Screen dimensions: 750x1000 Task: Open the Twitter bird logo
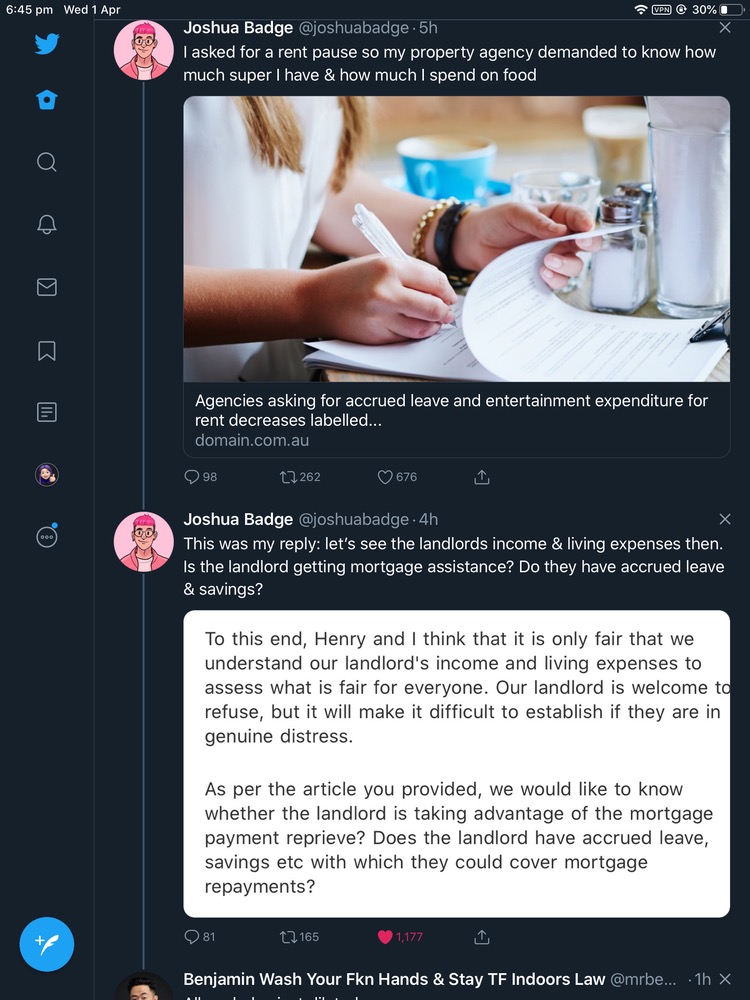(46, 43)
